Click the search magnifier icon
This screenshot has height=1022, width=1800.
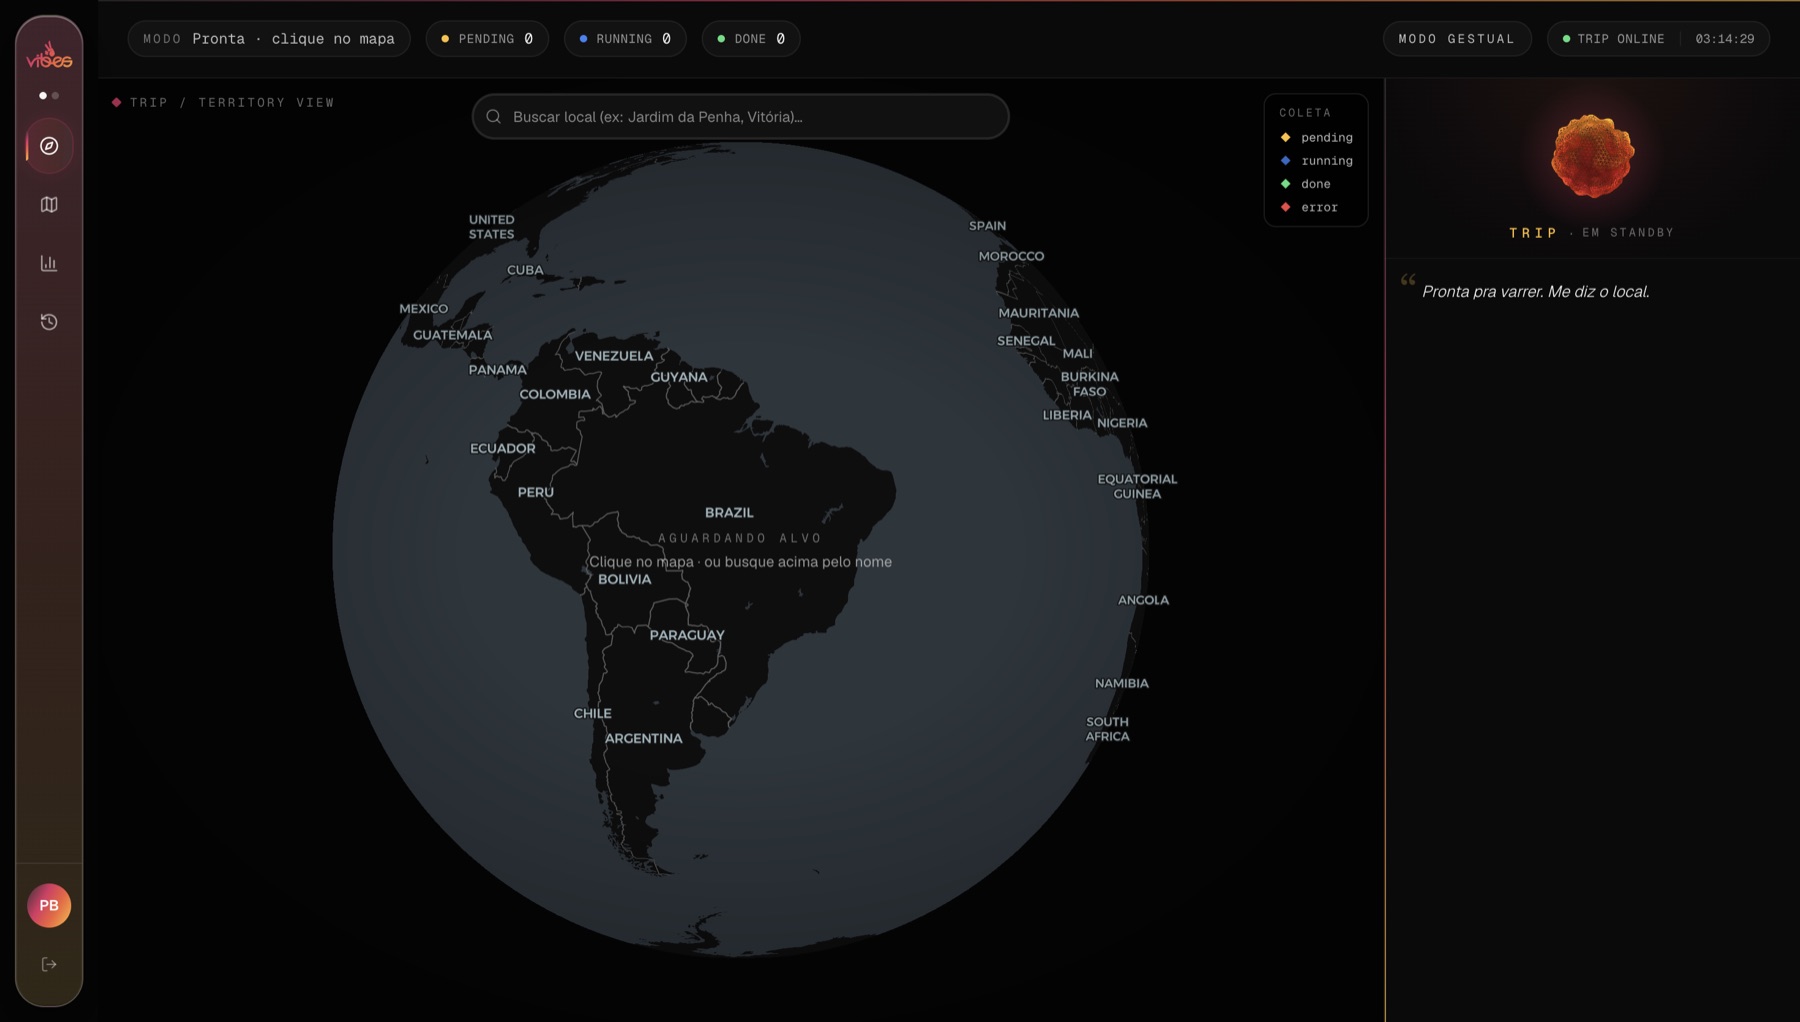pyautogui.click(x=494, y=117)
